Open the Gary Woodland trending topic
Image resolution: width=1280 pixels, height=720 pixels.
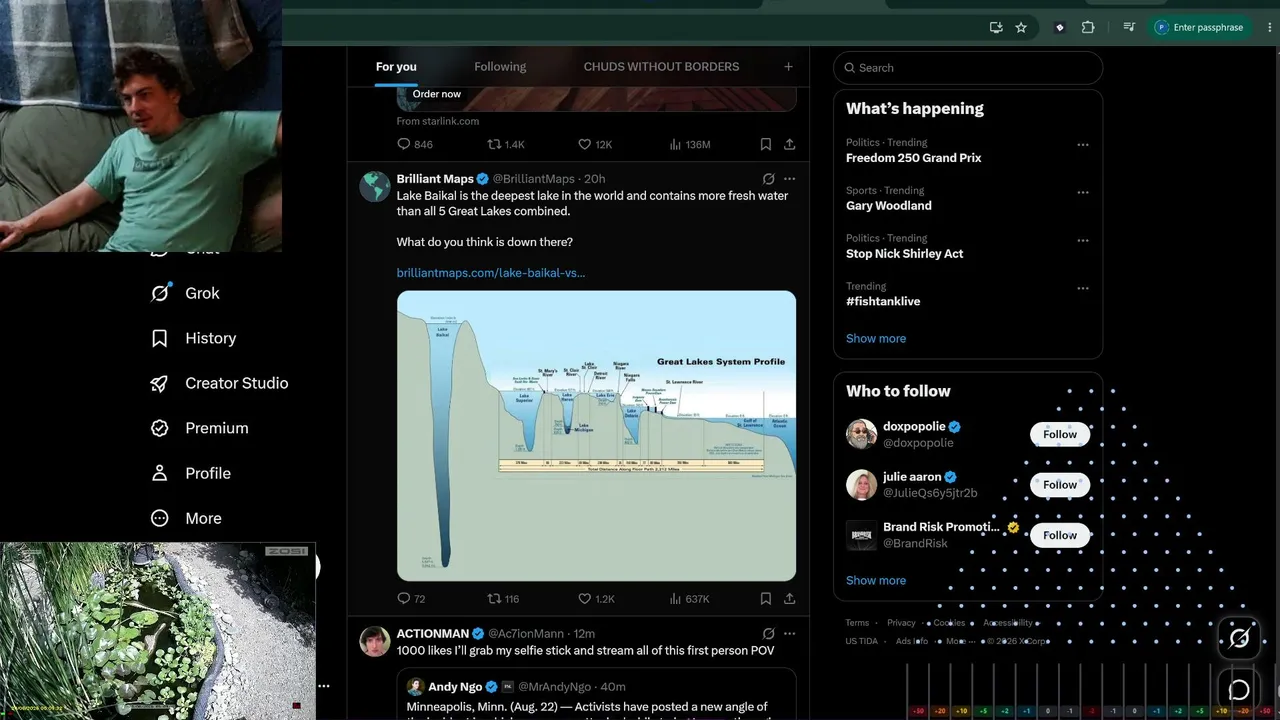(x=889, y=206)
